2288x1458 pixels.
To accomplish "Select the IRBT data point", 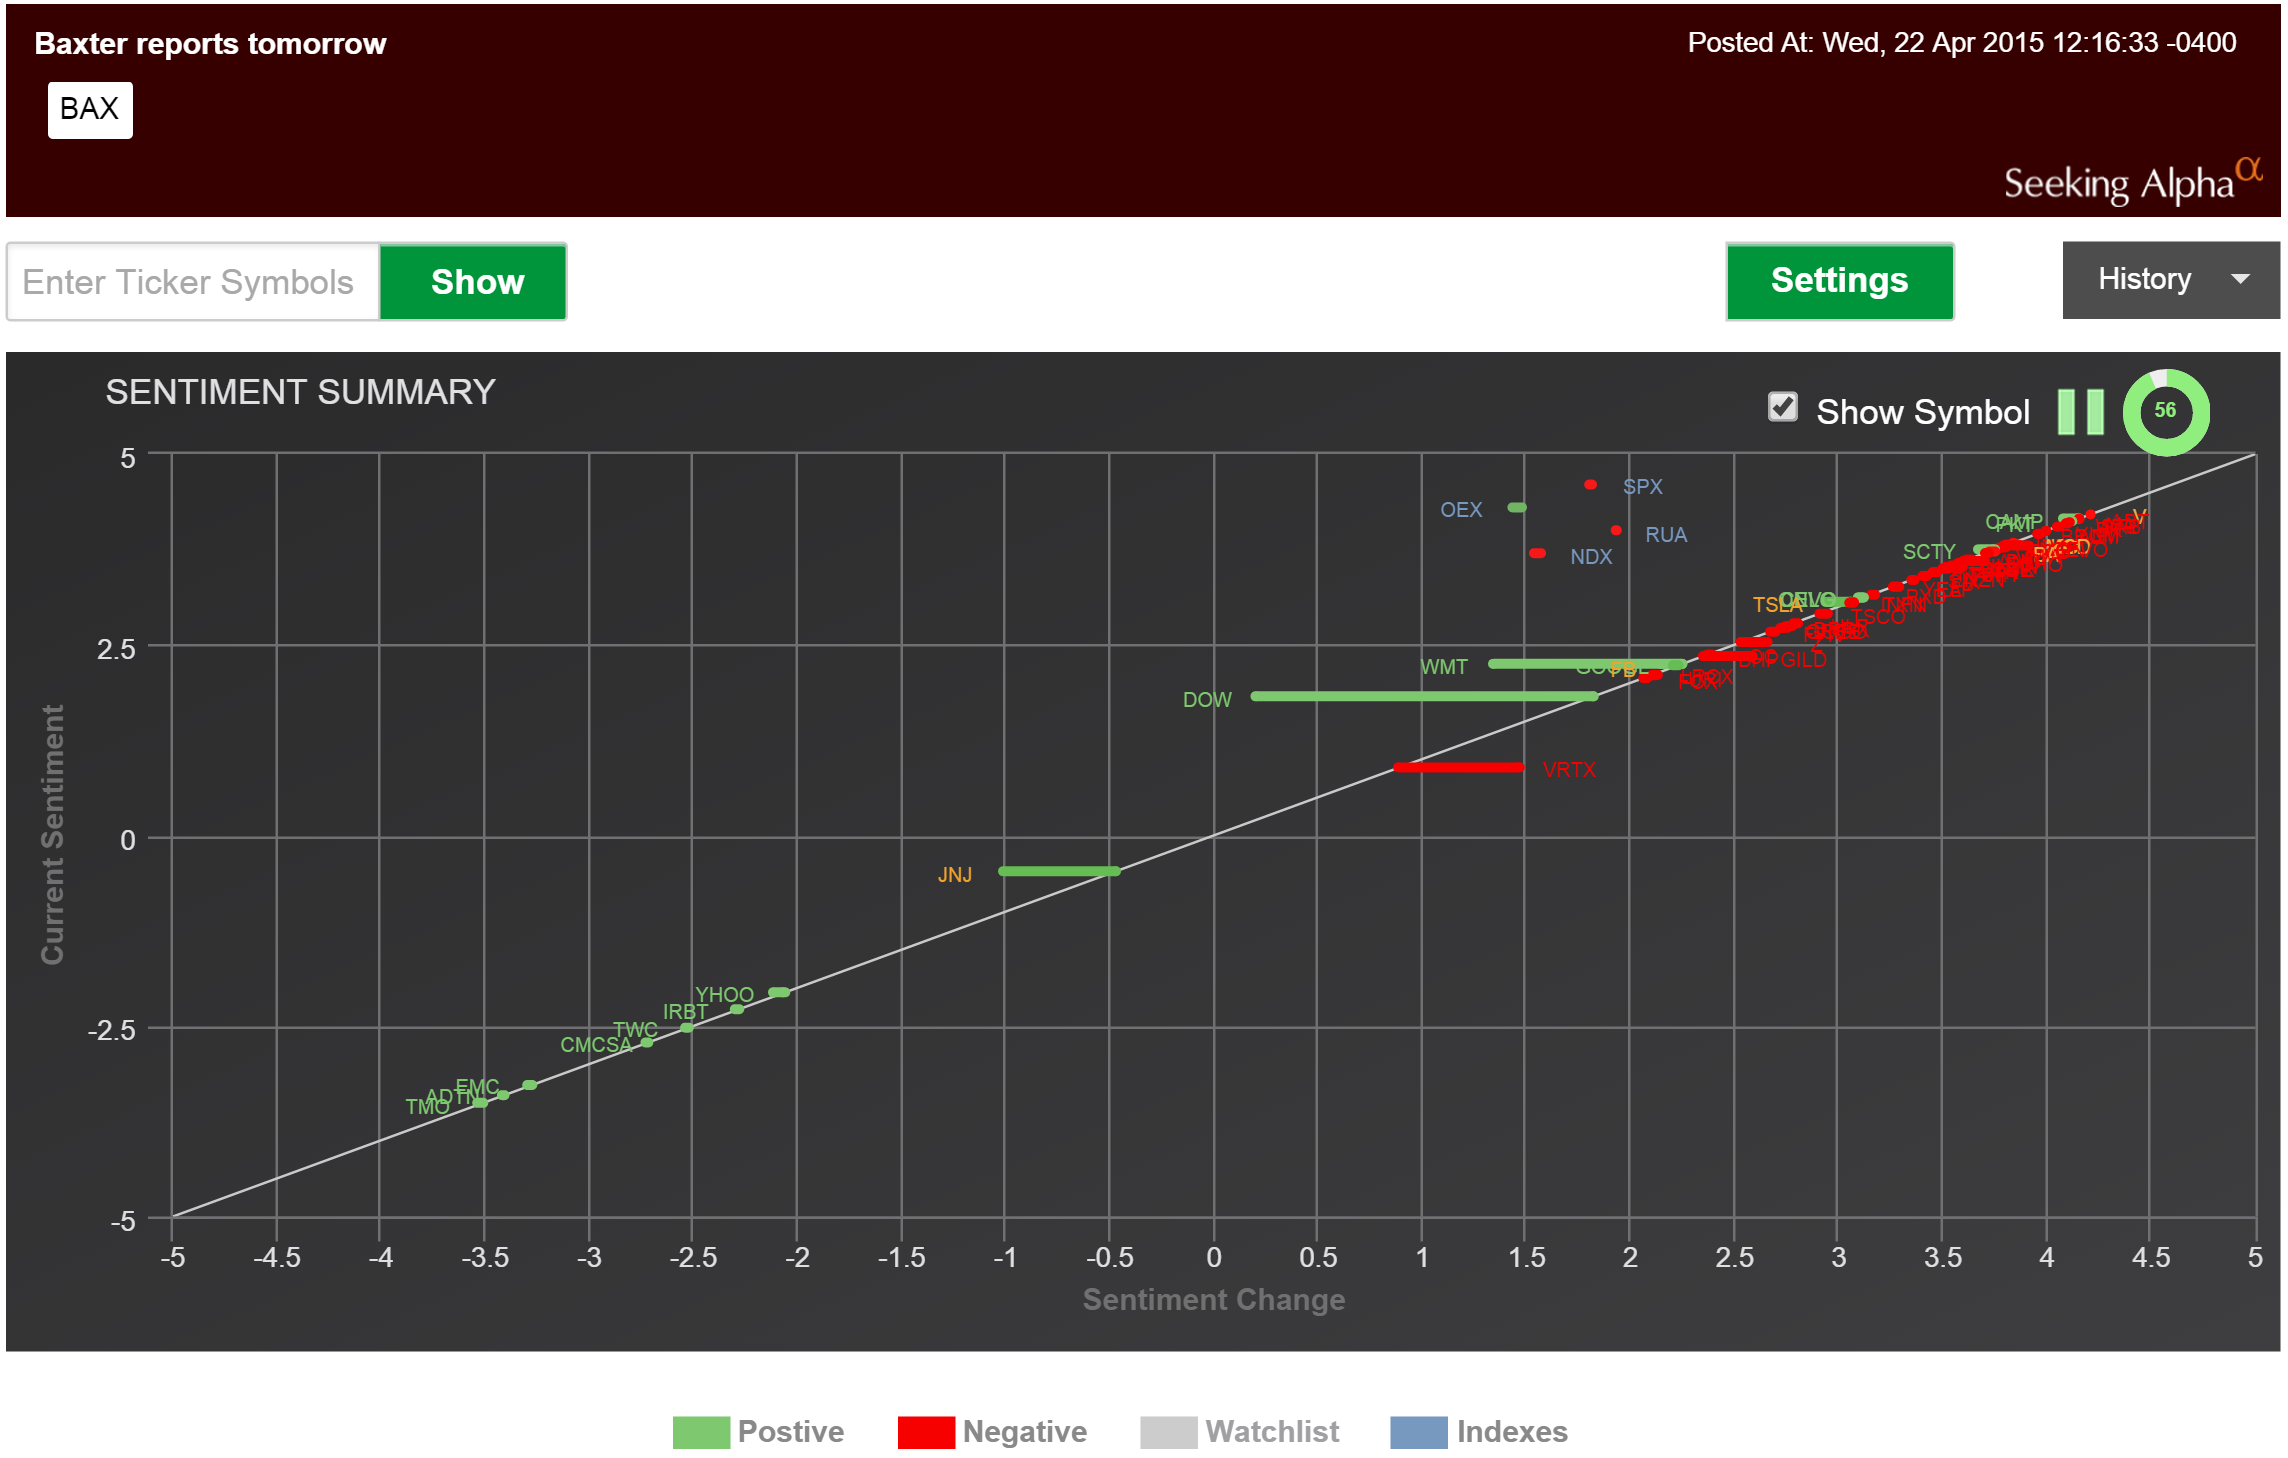I will coord(737,1009).
